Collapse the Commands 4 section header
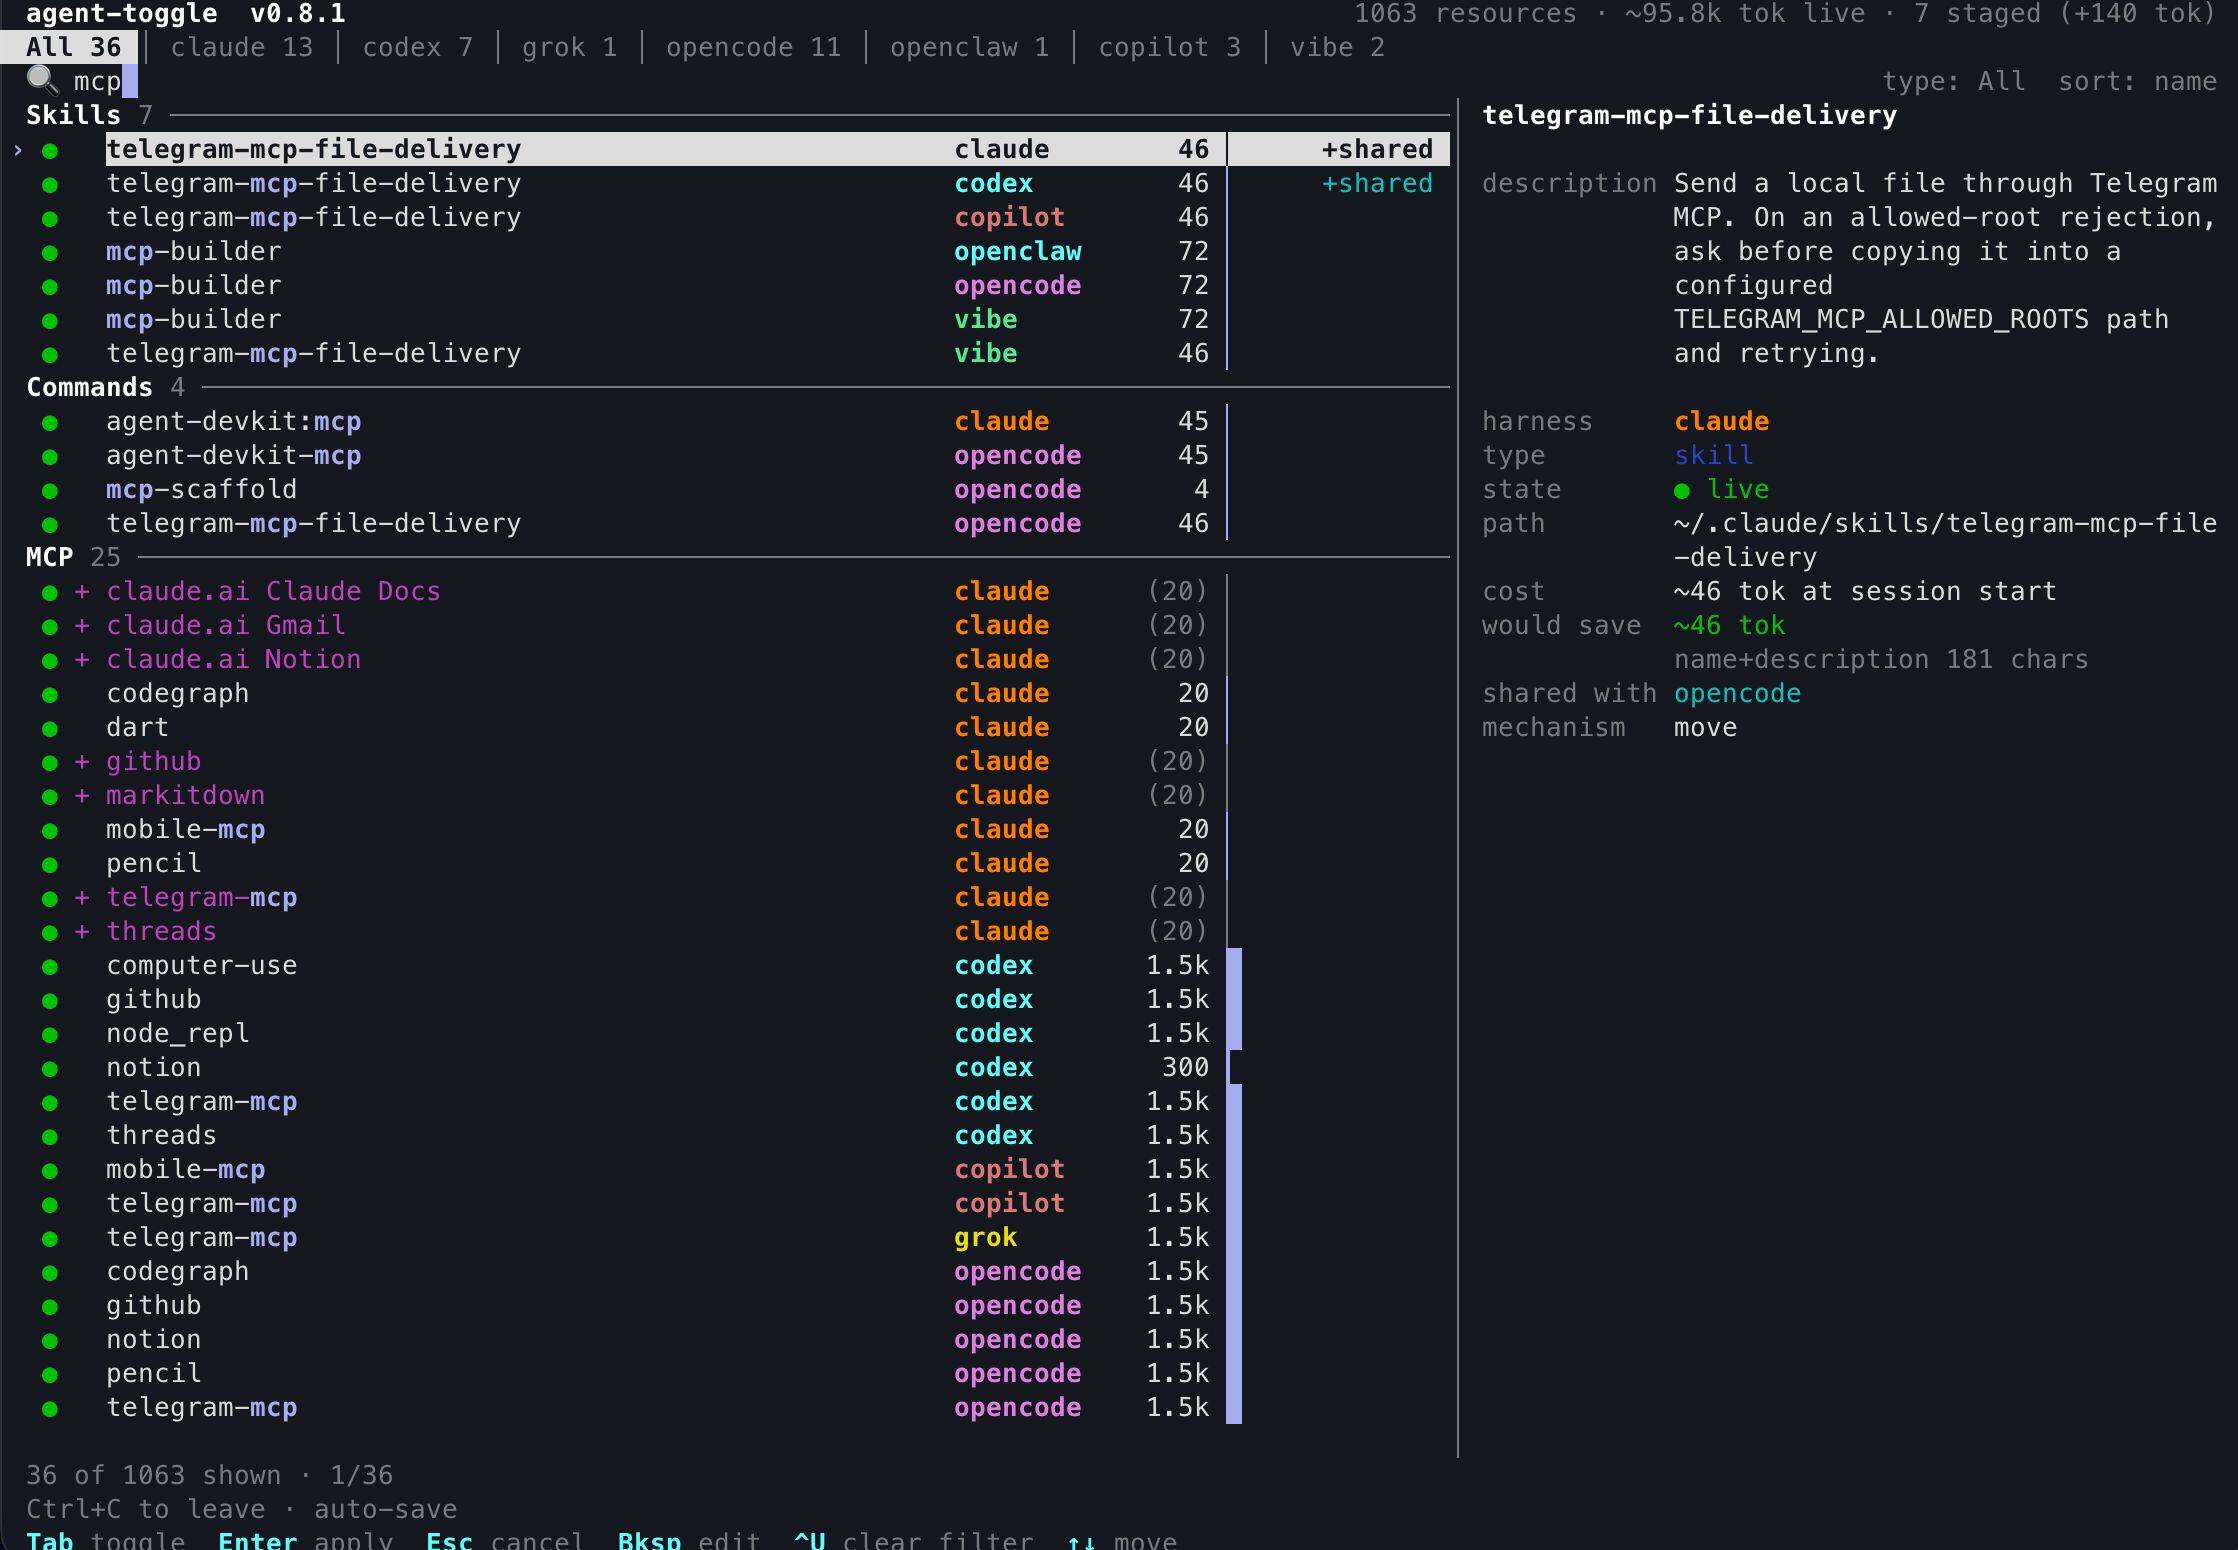The height and width of the screenshot is (1550, 2238). pos(106,387)
